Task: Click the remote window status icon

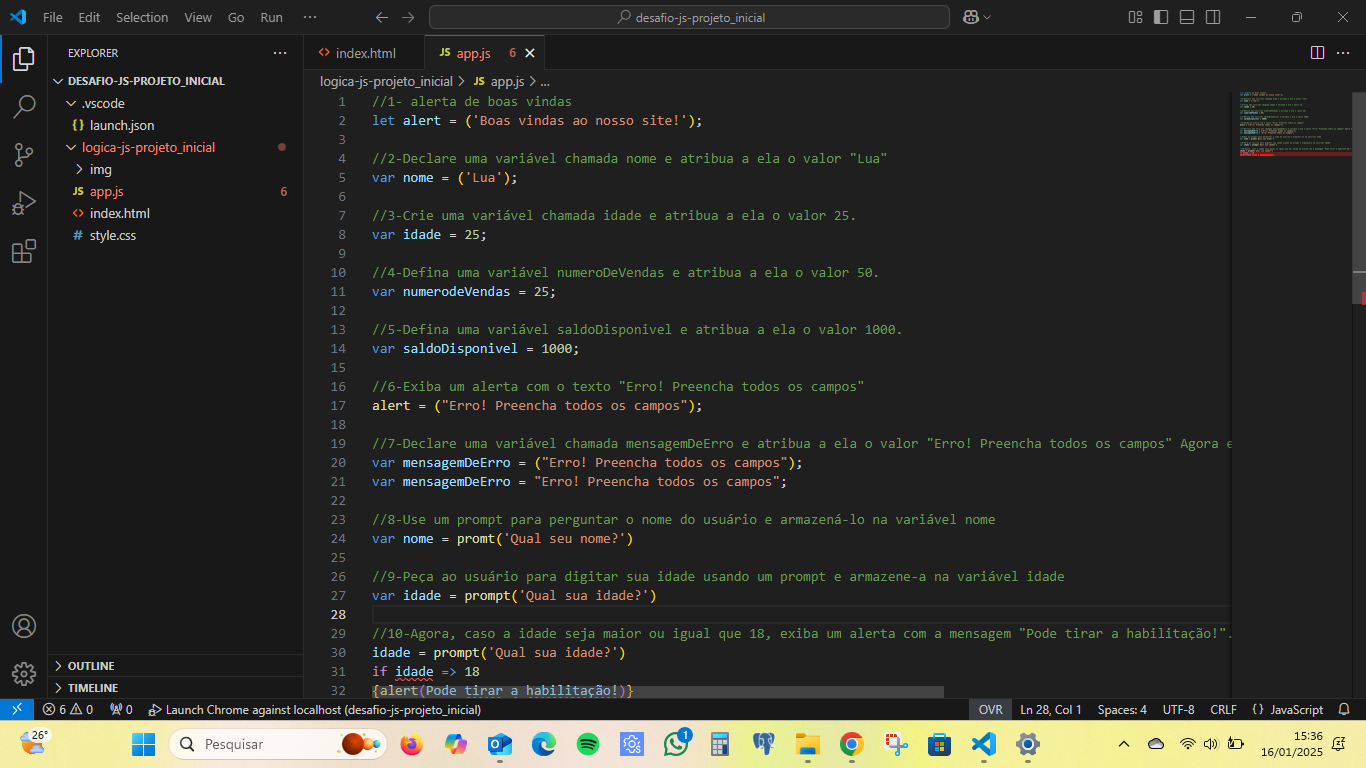Action: 17,709
